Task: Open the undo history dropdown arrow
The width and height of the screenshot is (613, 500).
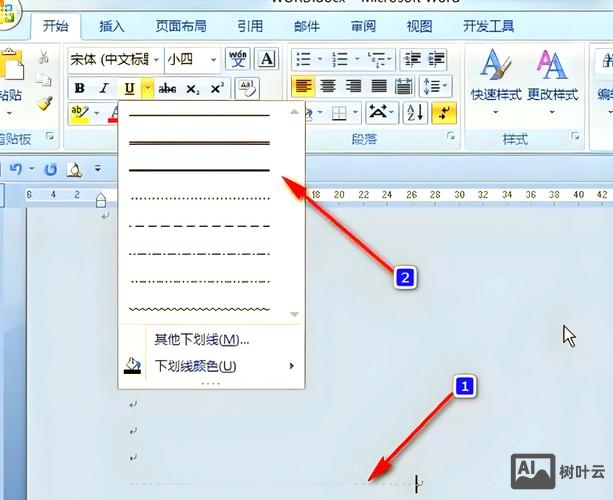Action: [32, 169]
